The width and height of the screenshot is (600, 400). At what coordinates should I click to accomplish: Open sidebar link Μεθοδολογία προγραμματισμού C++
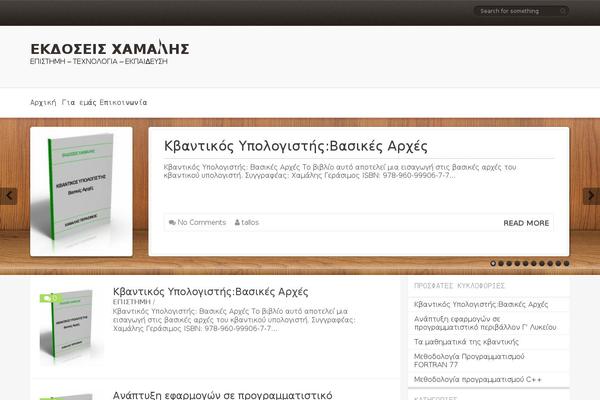tap(478, 379)
